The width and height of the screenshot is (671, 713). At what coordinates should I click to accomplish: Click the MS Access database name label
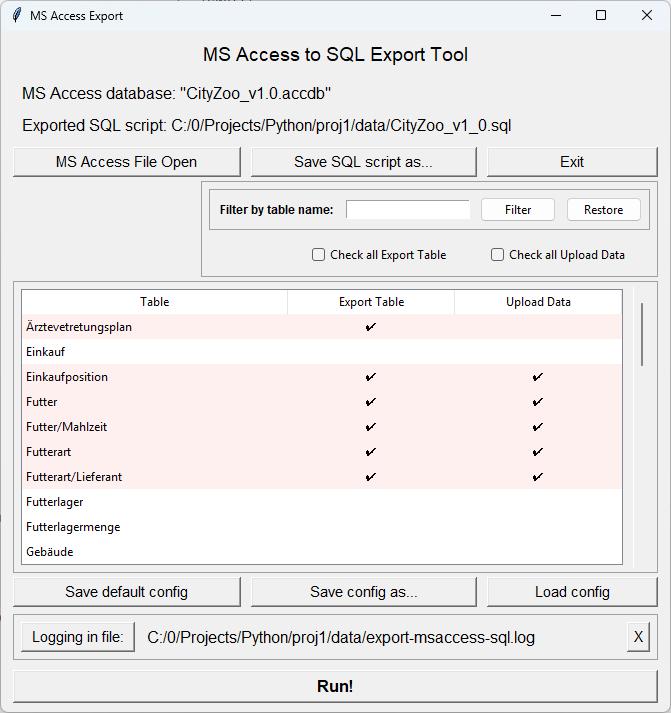point(176,94)
